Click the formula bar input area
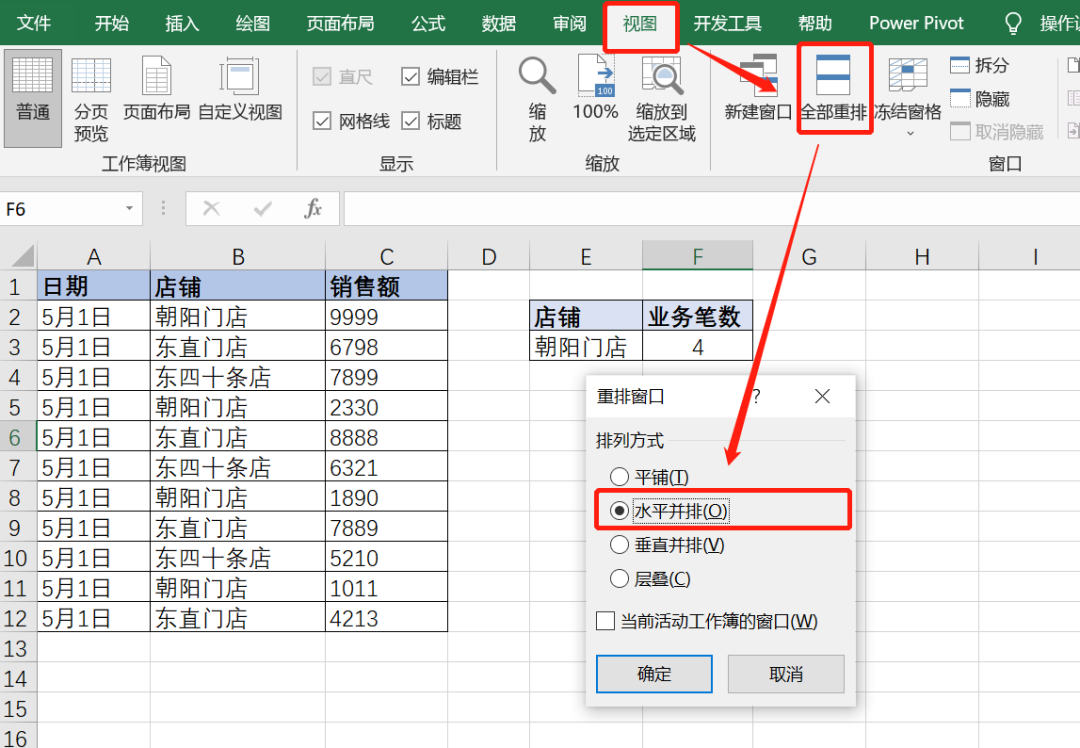This screenshot has width=1080, height=748. pyautogui.click(x=712, y=208)
